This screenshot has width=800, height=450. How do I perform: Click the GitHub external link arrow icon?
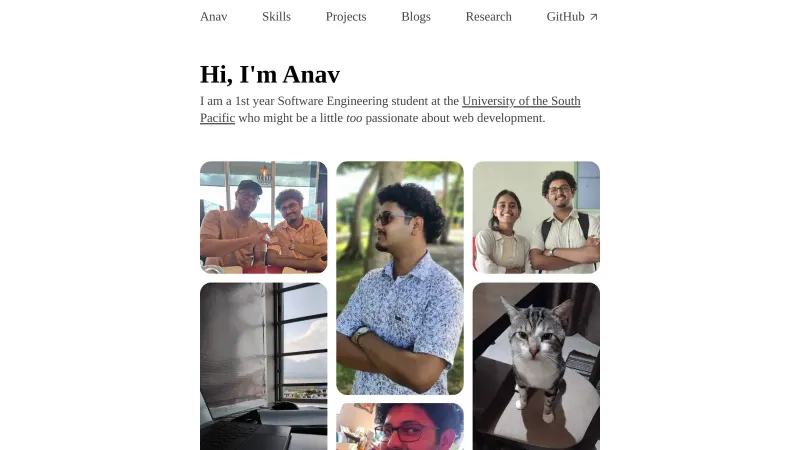(593, 17)
